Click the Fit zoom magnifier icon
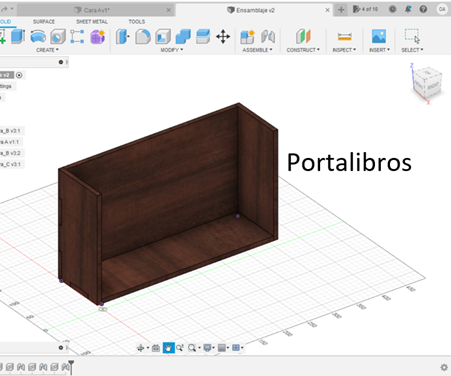The height and width of the screenshot is (376, 451). 192,348
